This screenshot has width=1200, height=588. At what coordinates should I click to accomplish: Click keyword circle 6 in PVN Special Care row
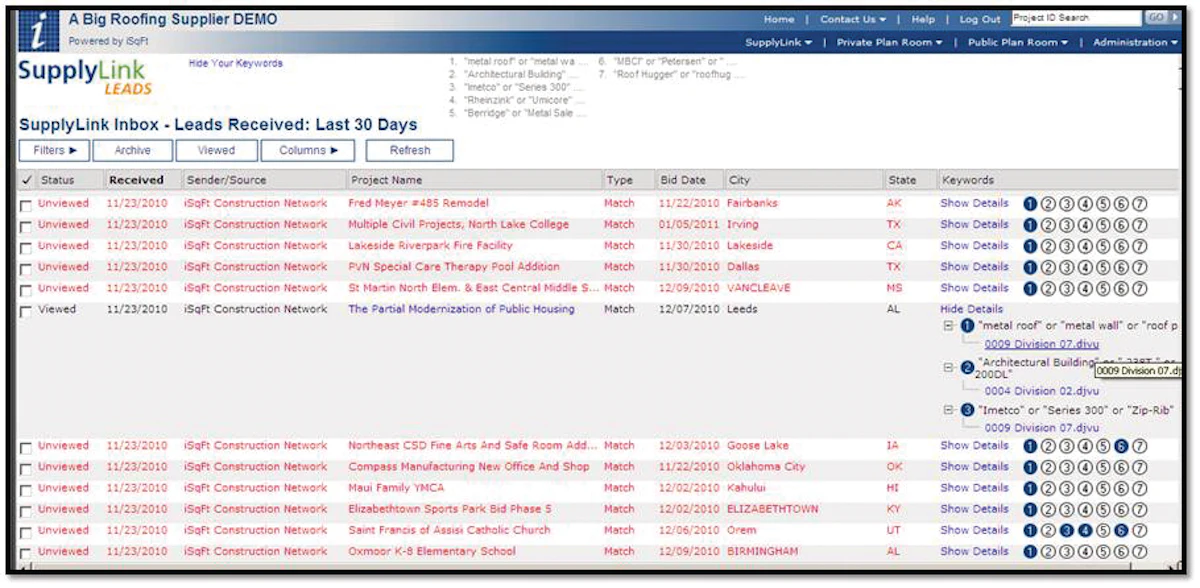(x=1121, y=267)
